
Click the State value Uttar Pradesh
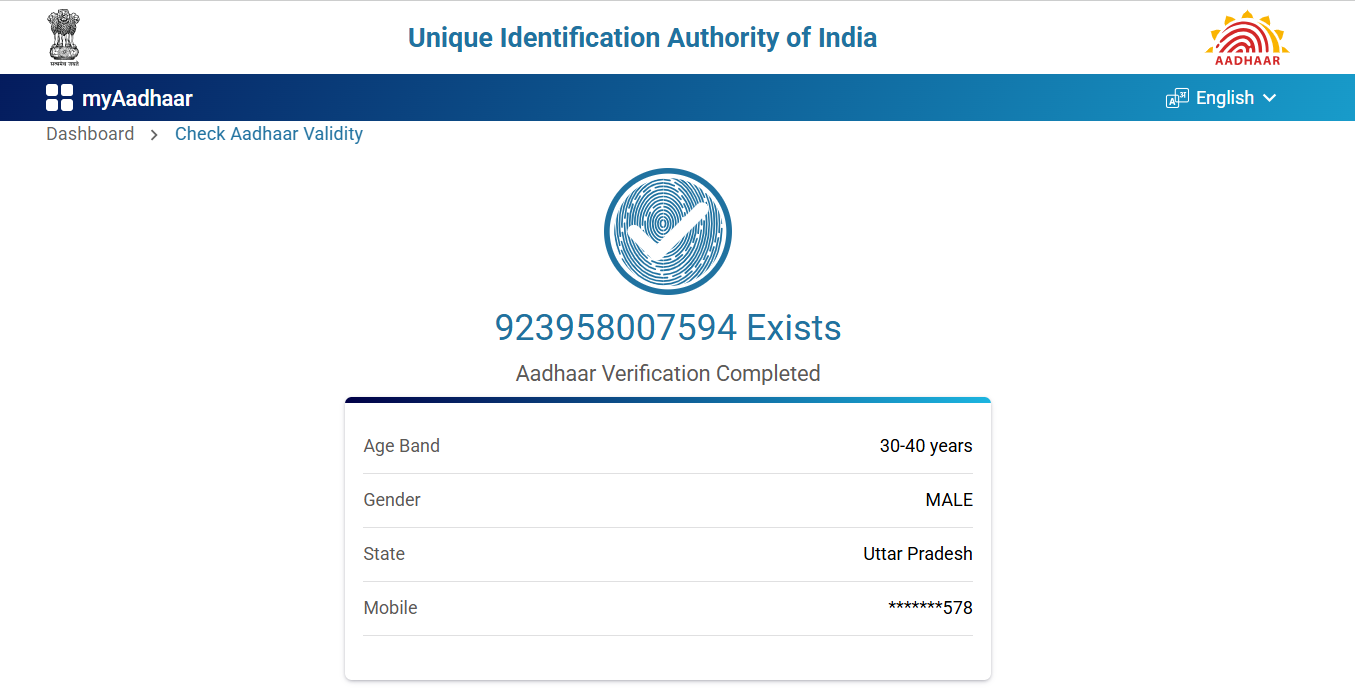(918, 554)
